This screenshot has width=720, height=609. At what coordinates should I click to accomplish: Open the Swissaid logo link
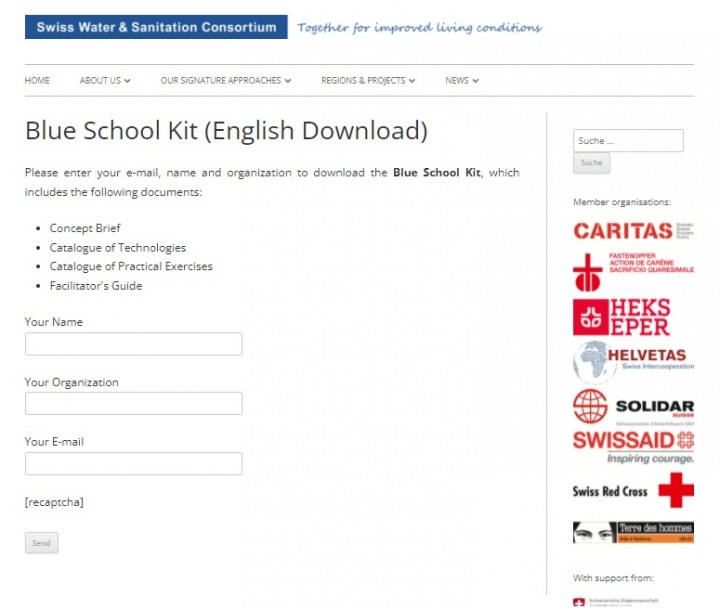pos(633,446)
